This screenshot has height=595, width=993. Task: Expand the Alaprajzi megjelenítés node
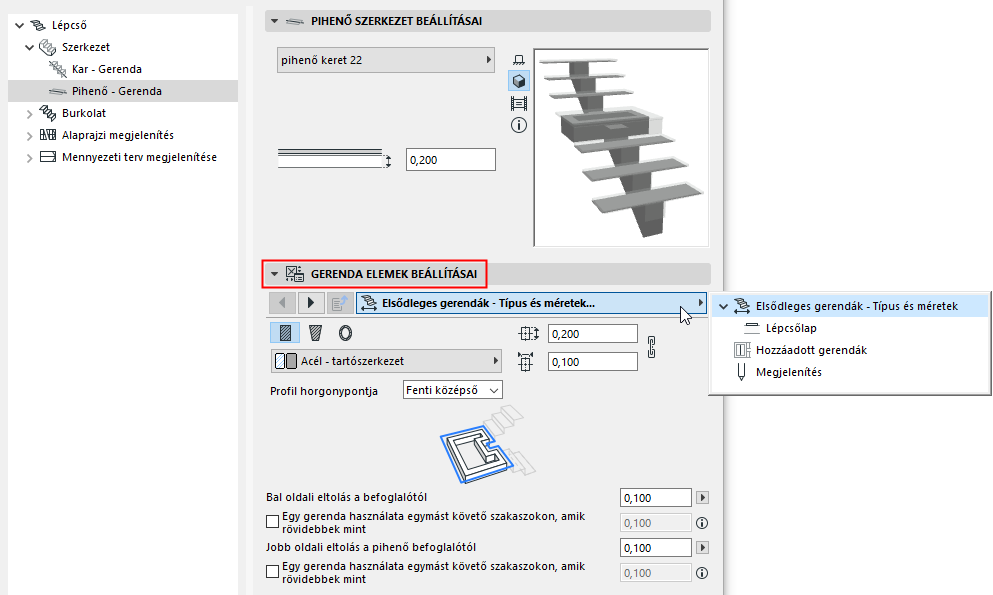pos(30,135)
